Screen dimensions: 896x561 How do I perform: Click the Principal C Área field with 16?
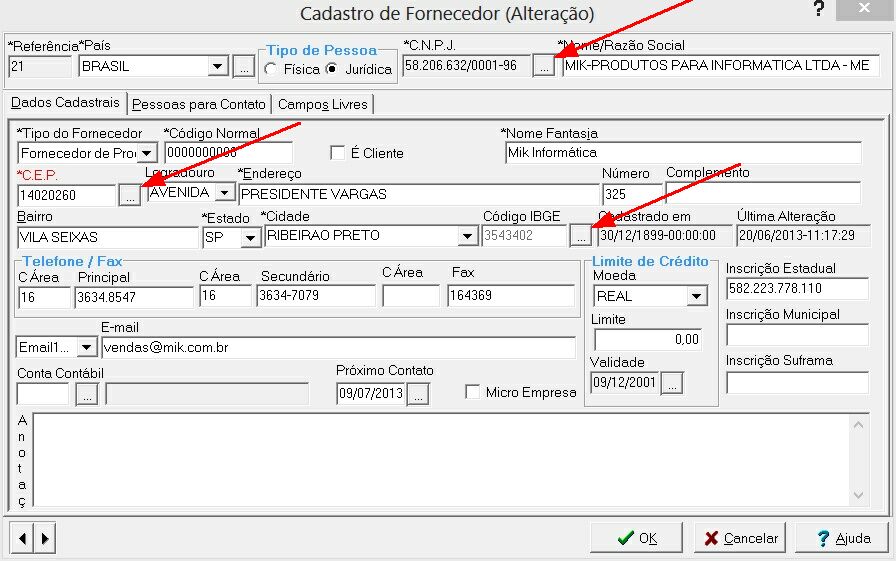45,297
